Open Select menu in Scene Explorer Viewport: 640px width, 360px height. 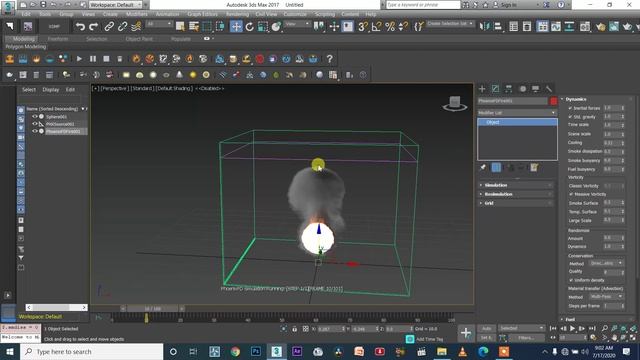(x=29, y=89)
